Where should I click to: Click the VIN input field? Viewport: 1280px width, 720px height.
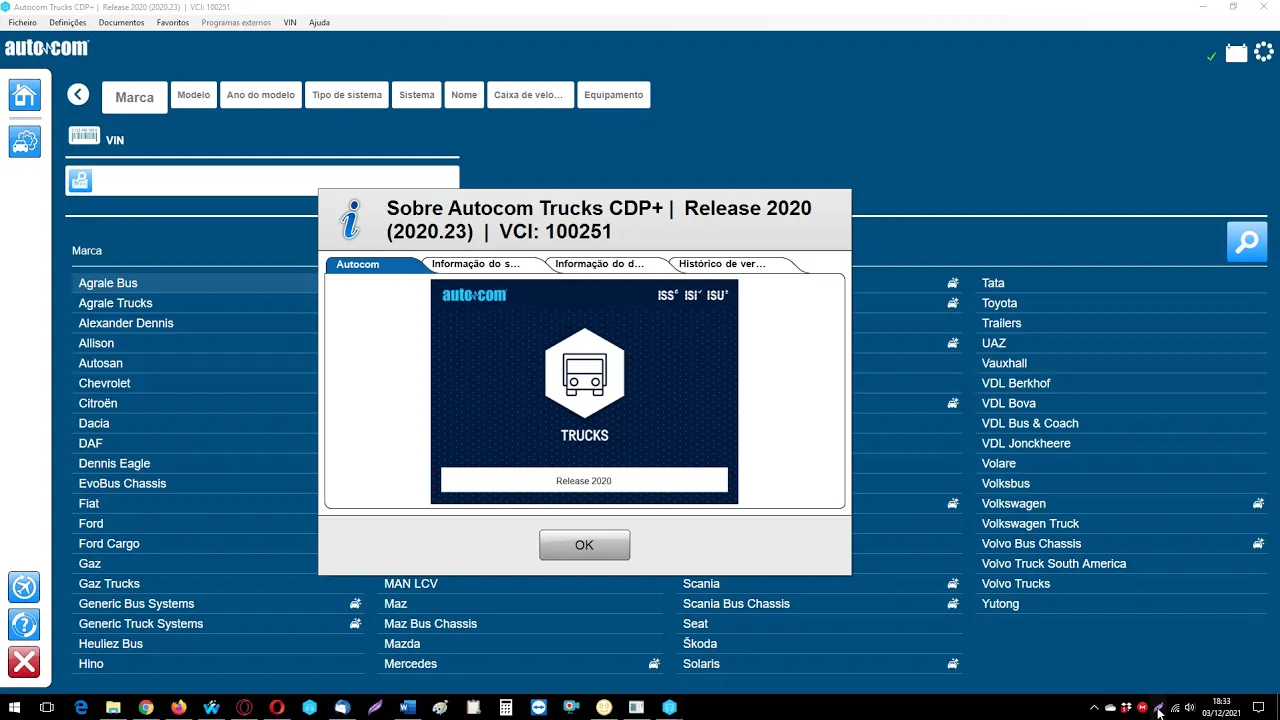tap(262, 180)
